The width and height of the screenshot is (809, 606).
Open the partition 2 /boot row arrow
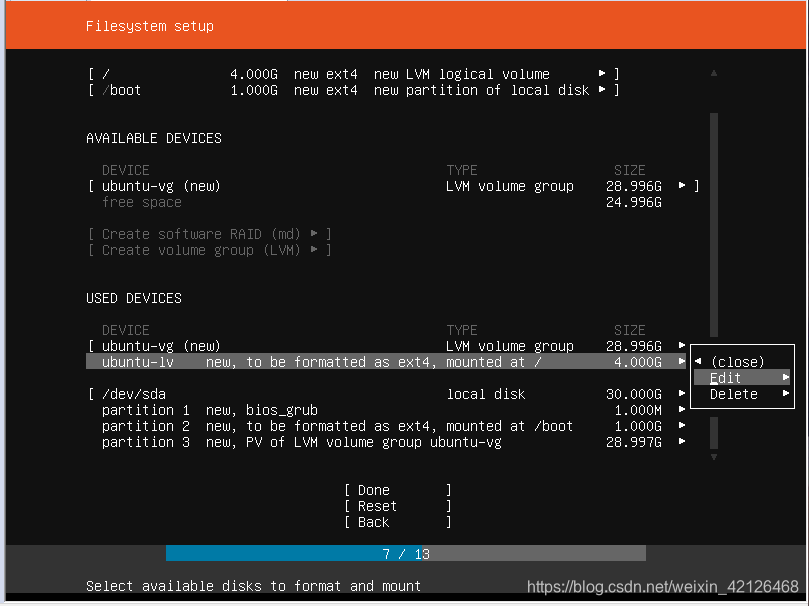point(682,425)
